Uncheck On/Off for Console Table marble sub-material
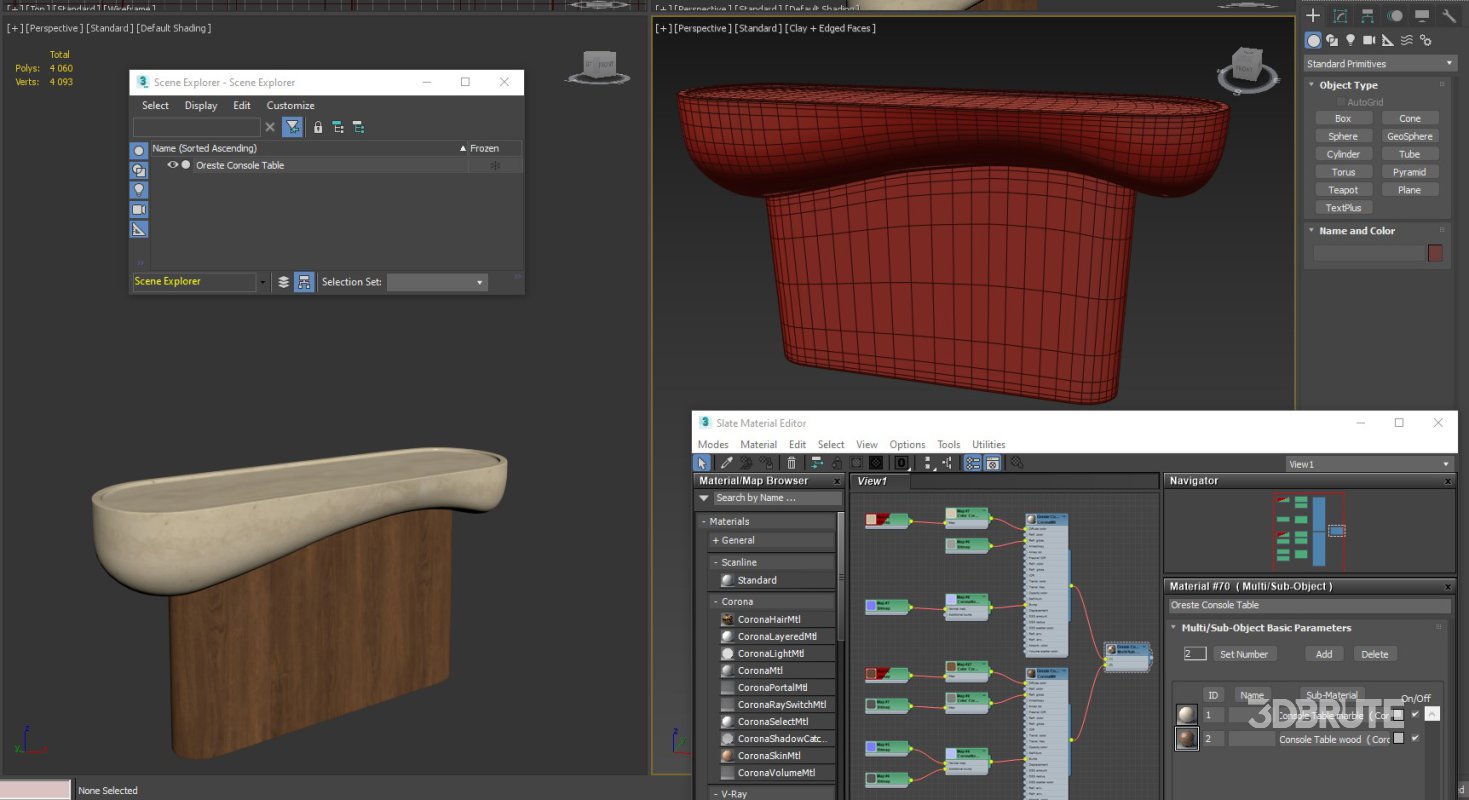 (x=1415, y=714)
